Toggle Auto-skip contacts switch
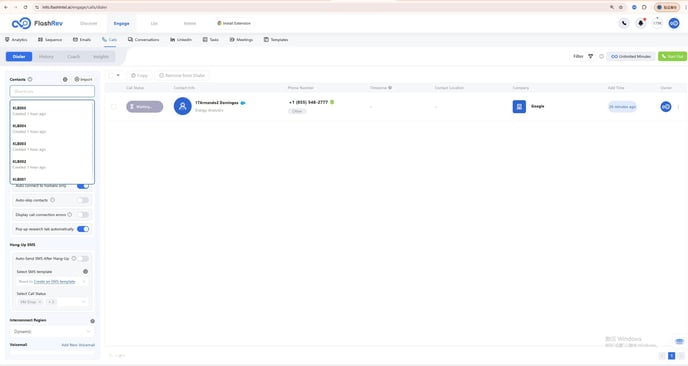688x366 pixels. [x=83, y=200]
